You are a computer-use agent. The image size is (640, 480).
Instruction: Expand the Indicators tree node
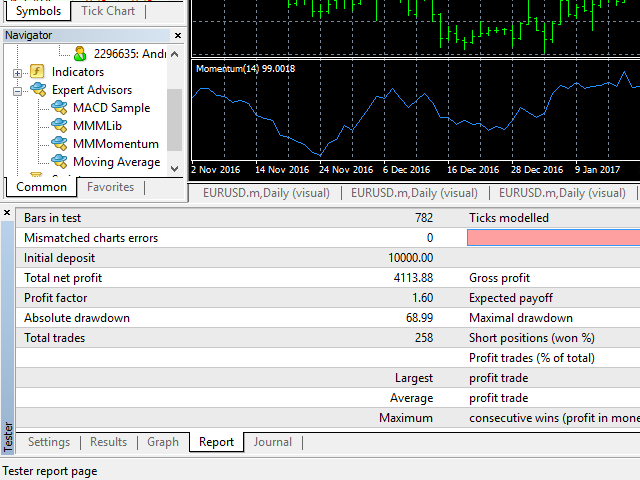[x=17, y=72]
